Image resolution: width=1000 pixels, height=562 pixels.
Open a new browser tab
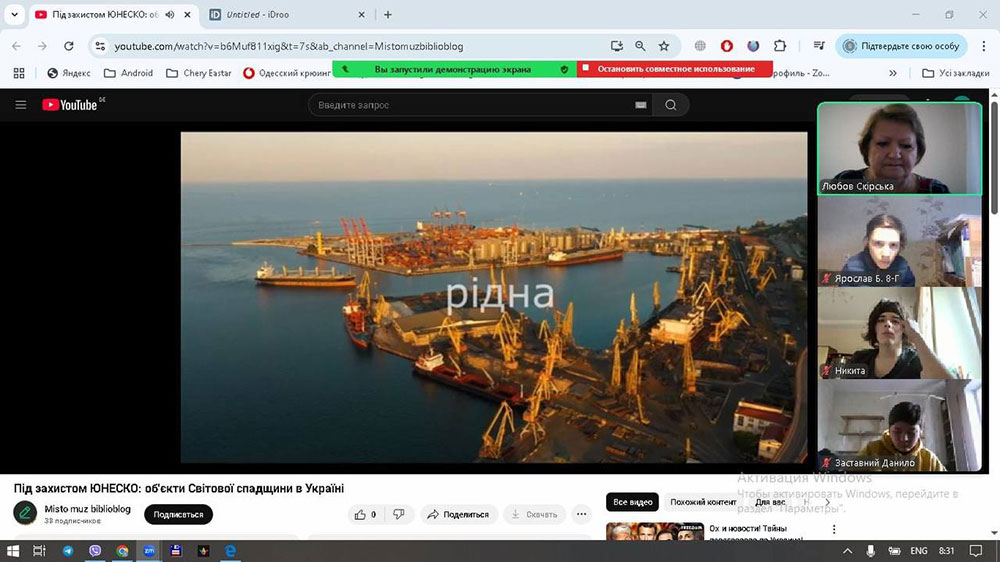388,14
